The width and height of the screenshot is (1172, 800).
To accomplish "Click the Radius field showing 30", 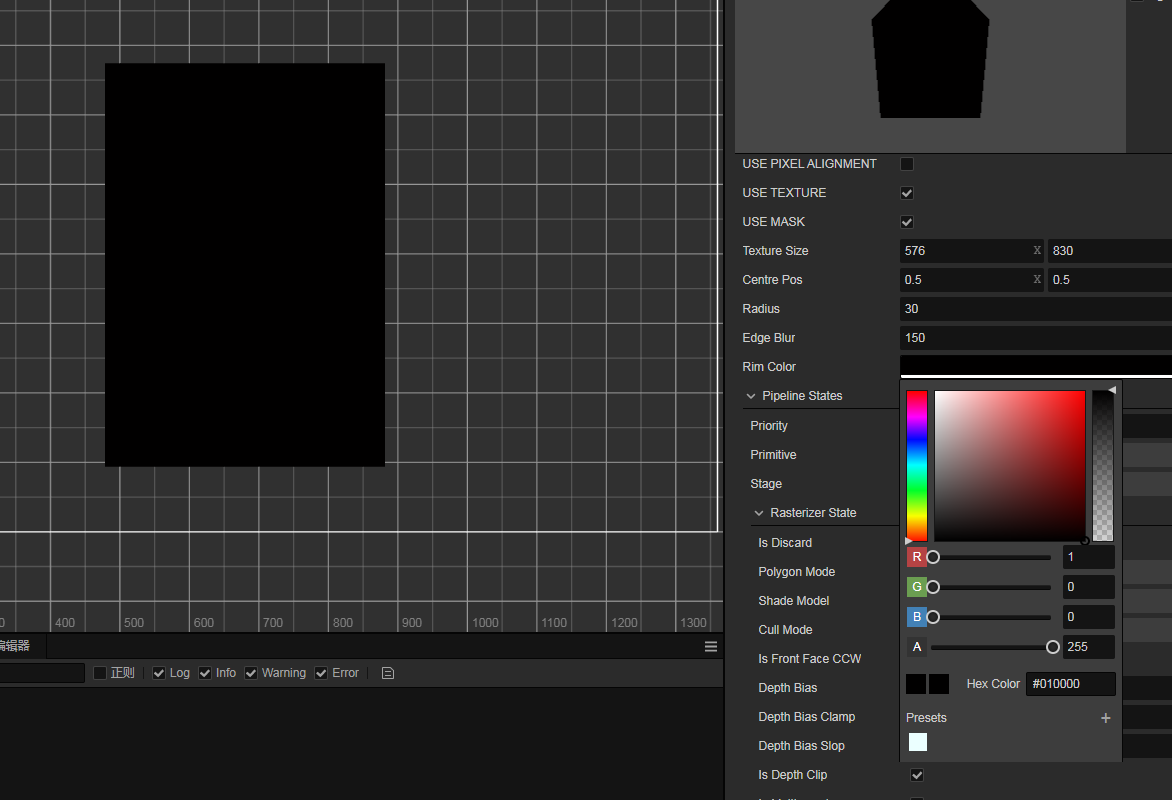I will click(x=1036, y=309).
